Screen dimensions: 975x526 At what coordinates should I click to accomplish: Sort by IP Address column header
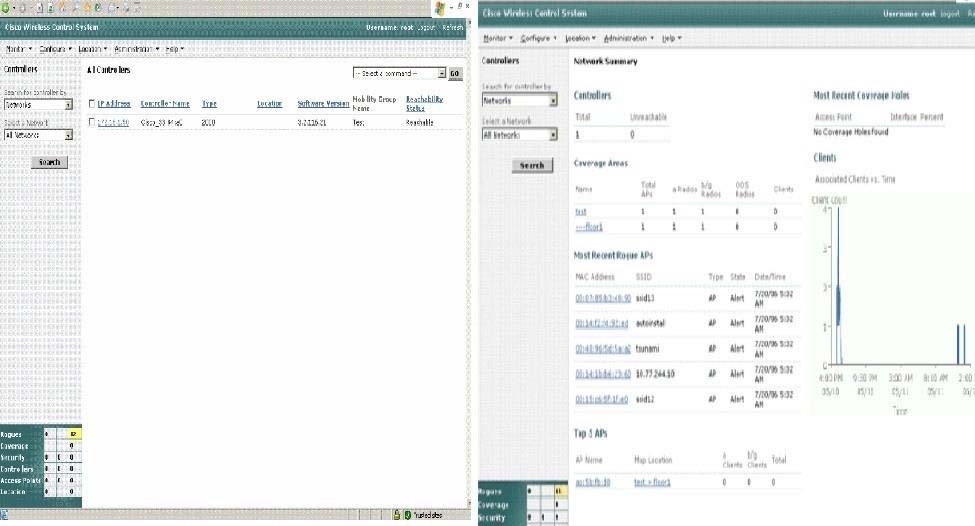[x=114, y=104]
